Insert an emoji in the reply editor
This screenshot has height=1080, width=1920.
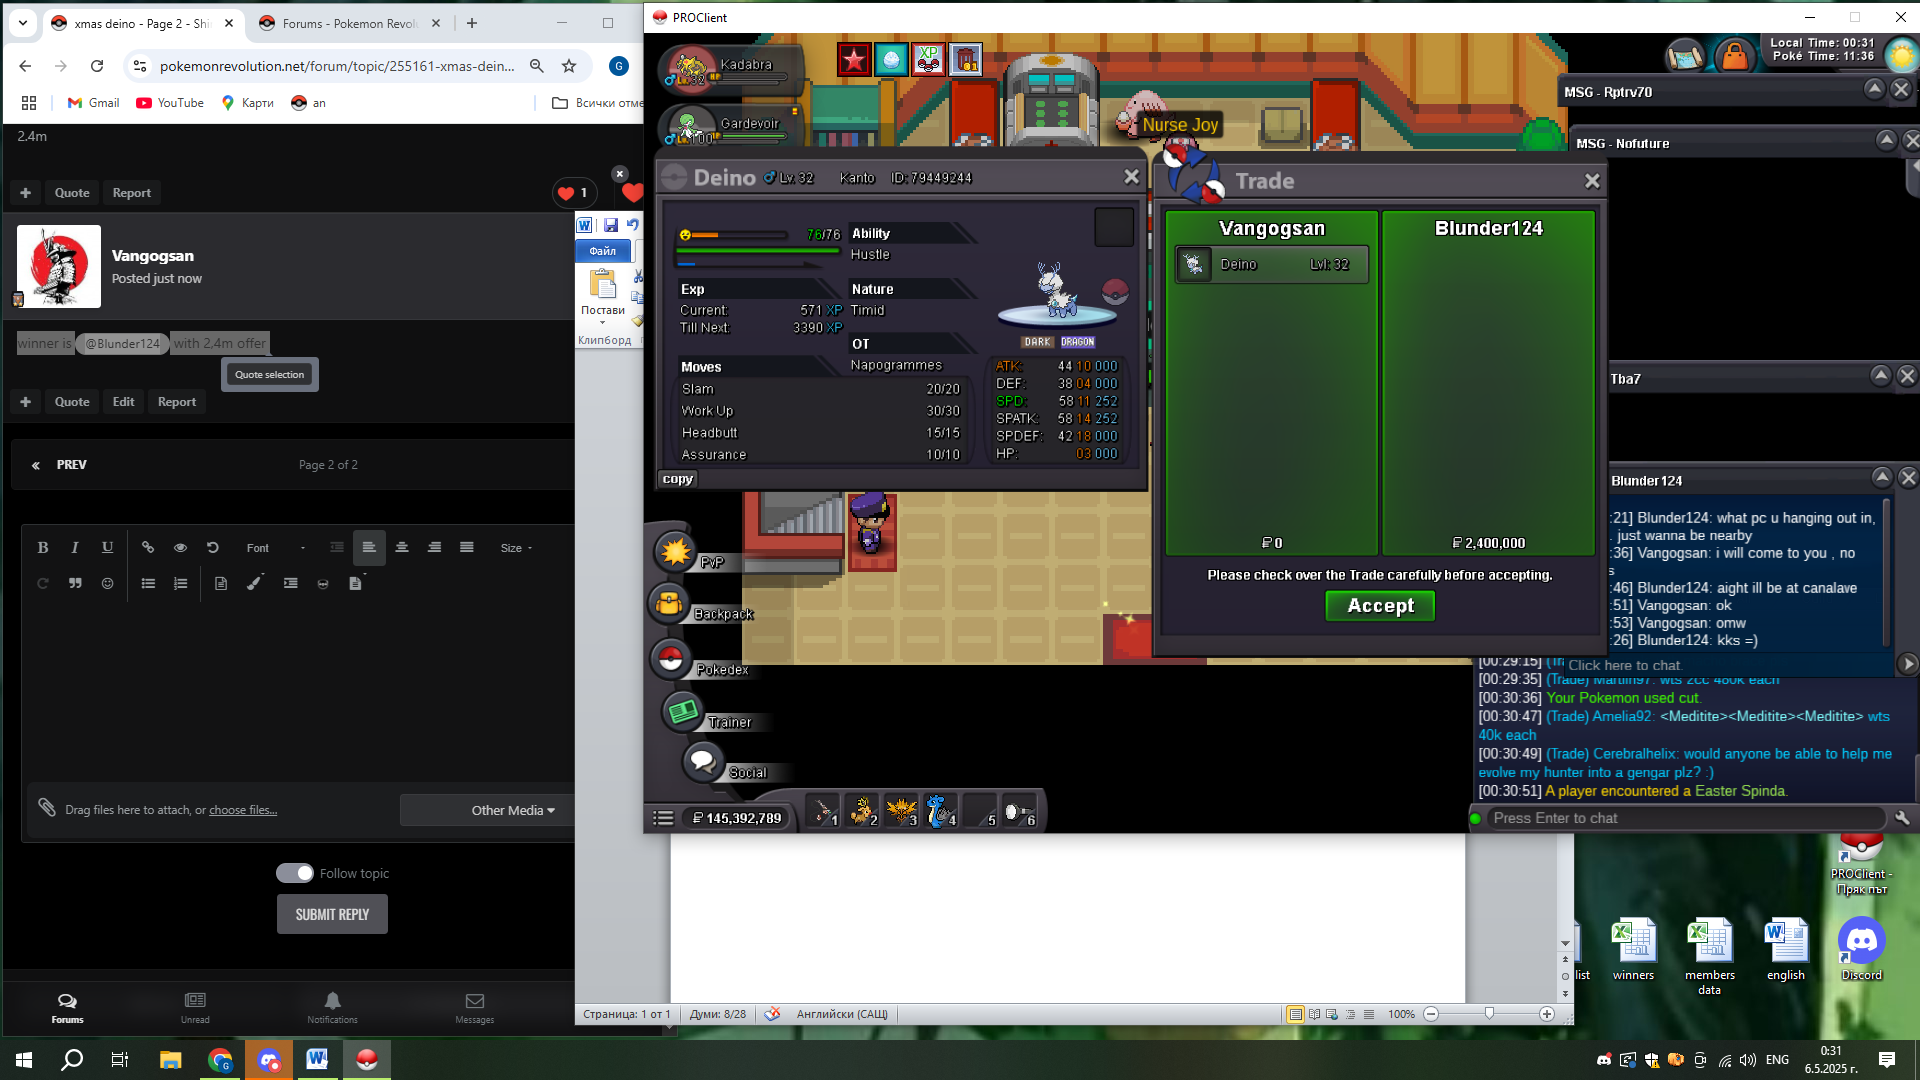(108, 583)
